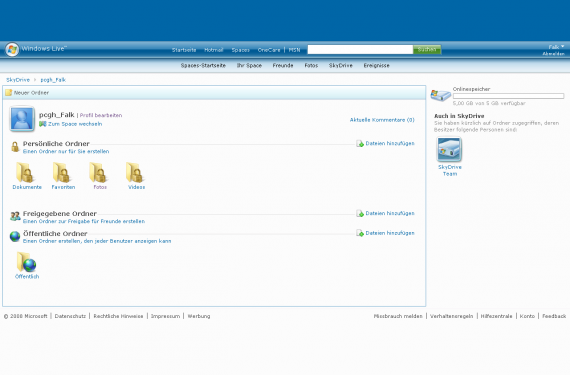The image size is (570, 375).
Task: Click the Neuer Ordner folder icon
Action: tap(9, 93)
